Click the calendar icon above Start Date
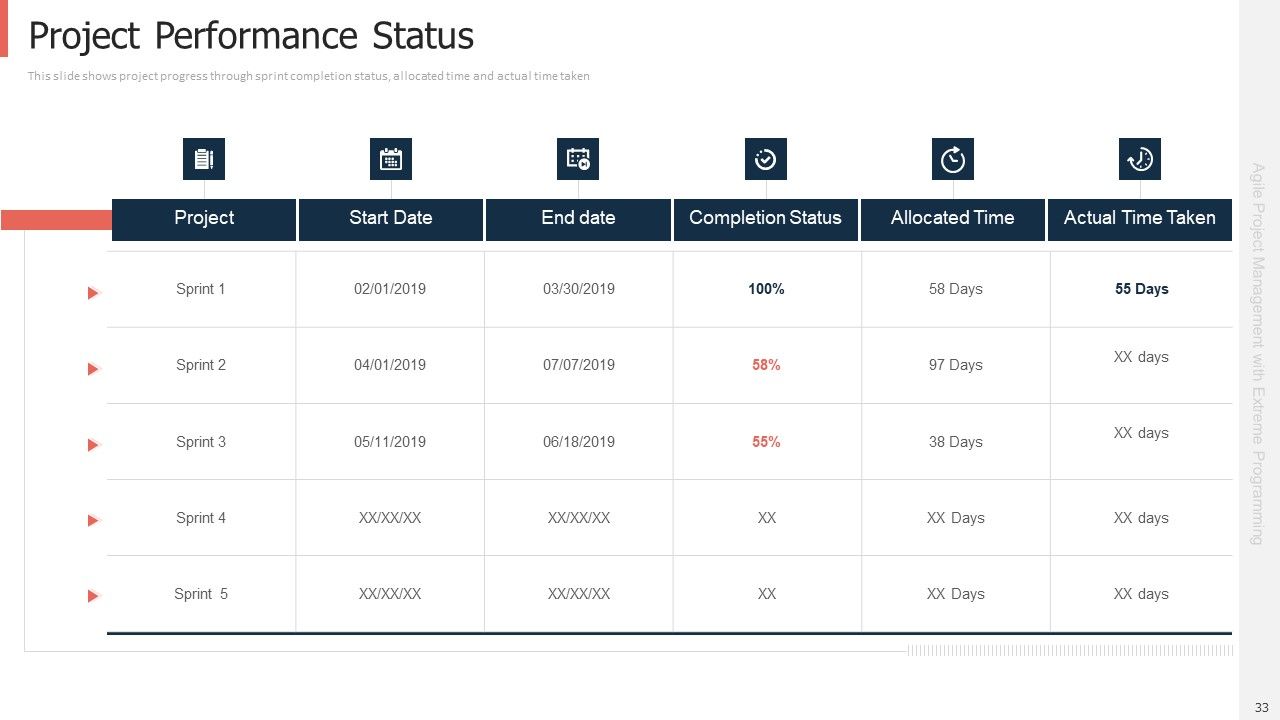The image size is (1280, 720). [x=391, y=159]
